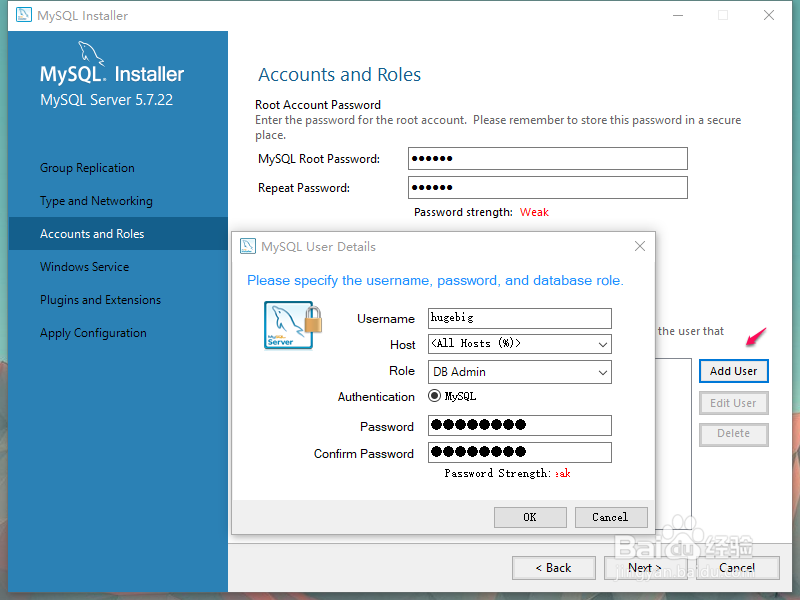Viewport: 800px width, 600px height.
Task: Select Accounts and Roles step
Action: [x=118, y=234]
